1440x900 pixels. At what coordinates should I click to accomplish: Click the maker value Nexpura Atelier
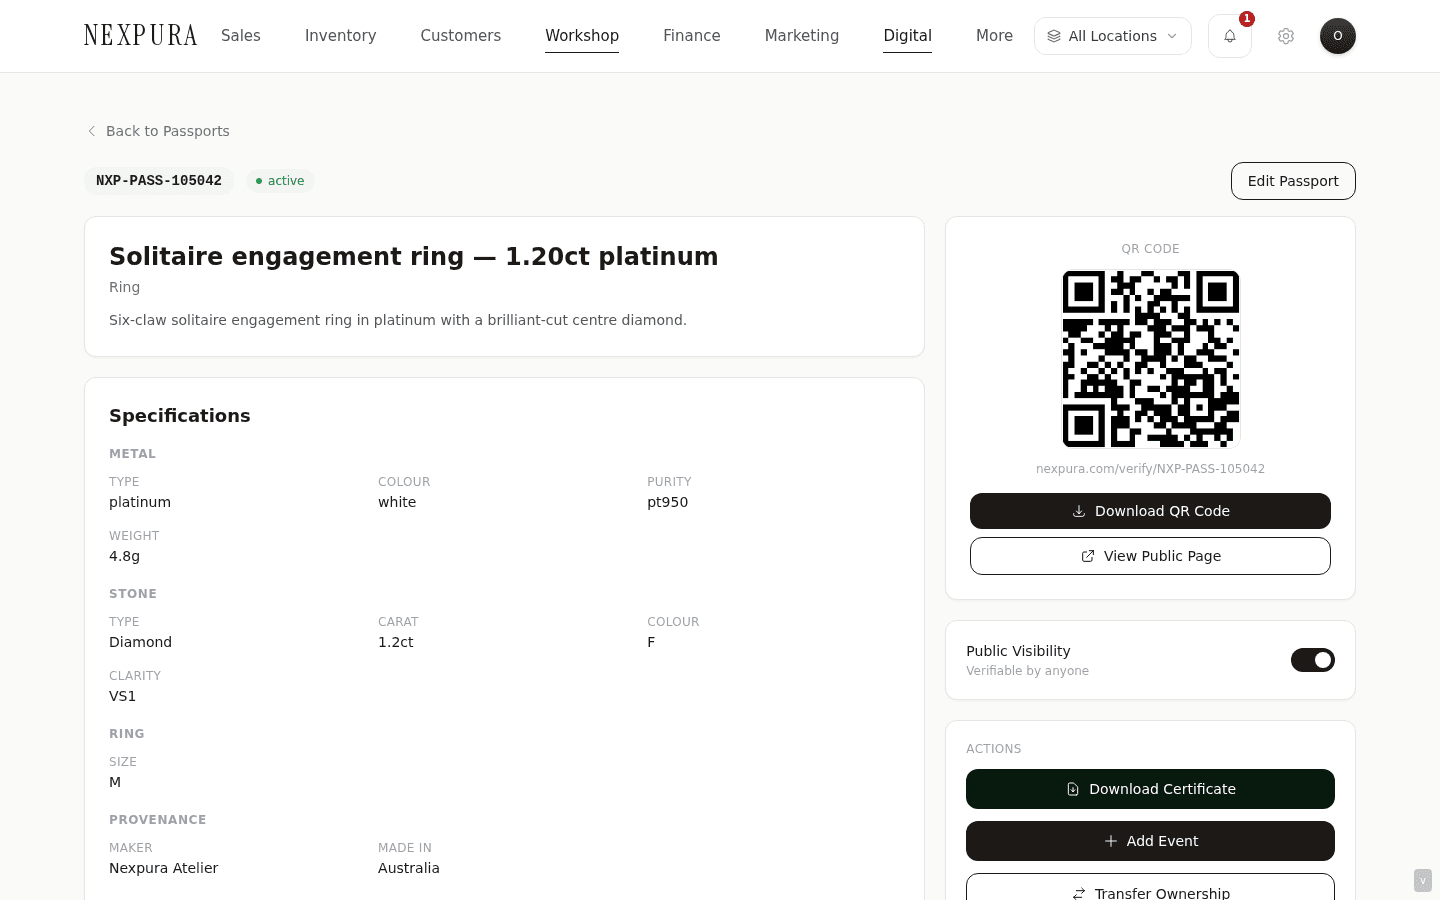[163, 868]
